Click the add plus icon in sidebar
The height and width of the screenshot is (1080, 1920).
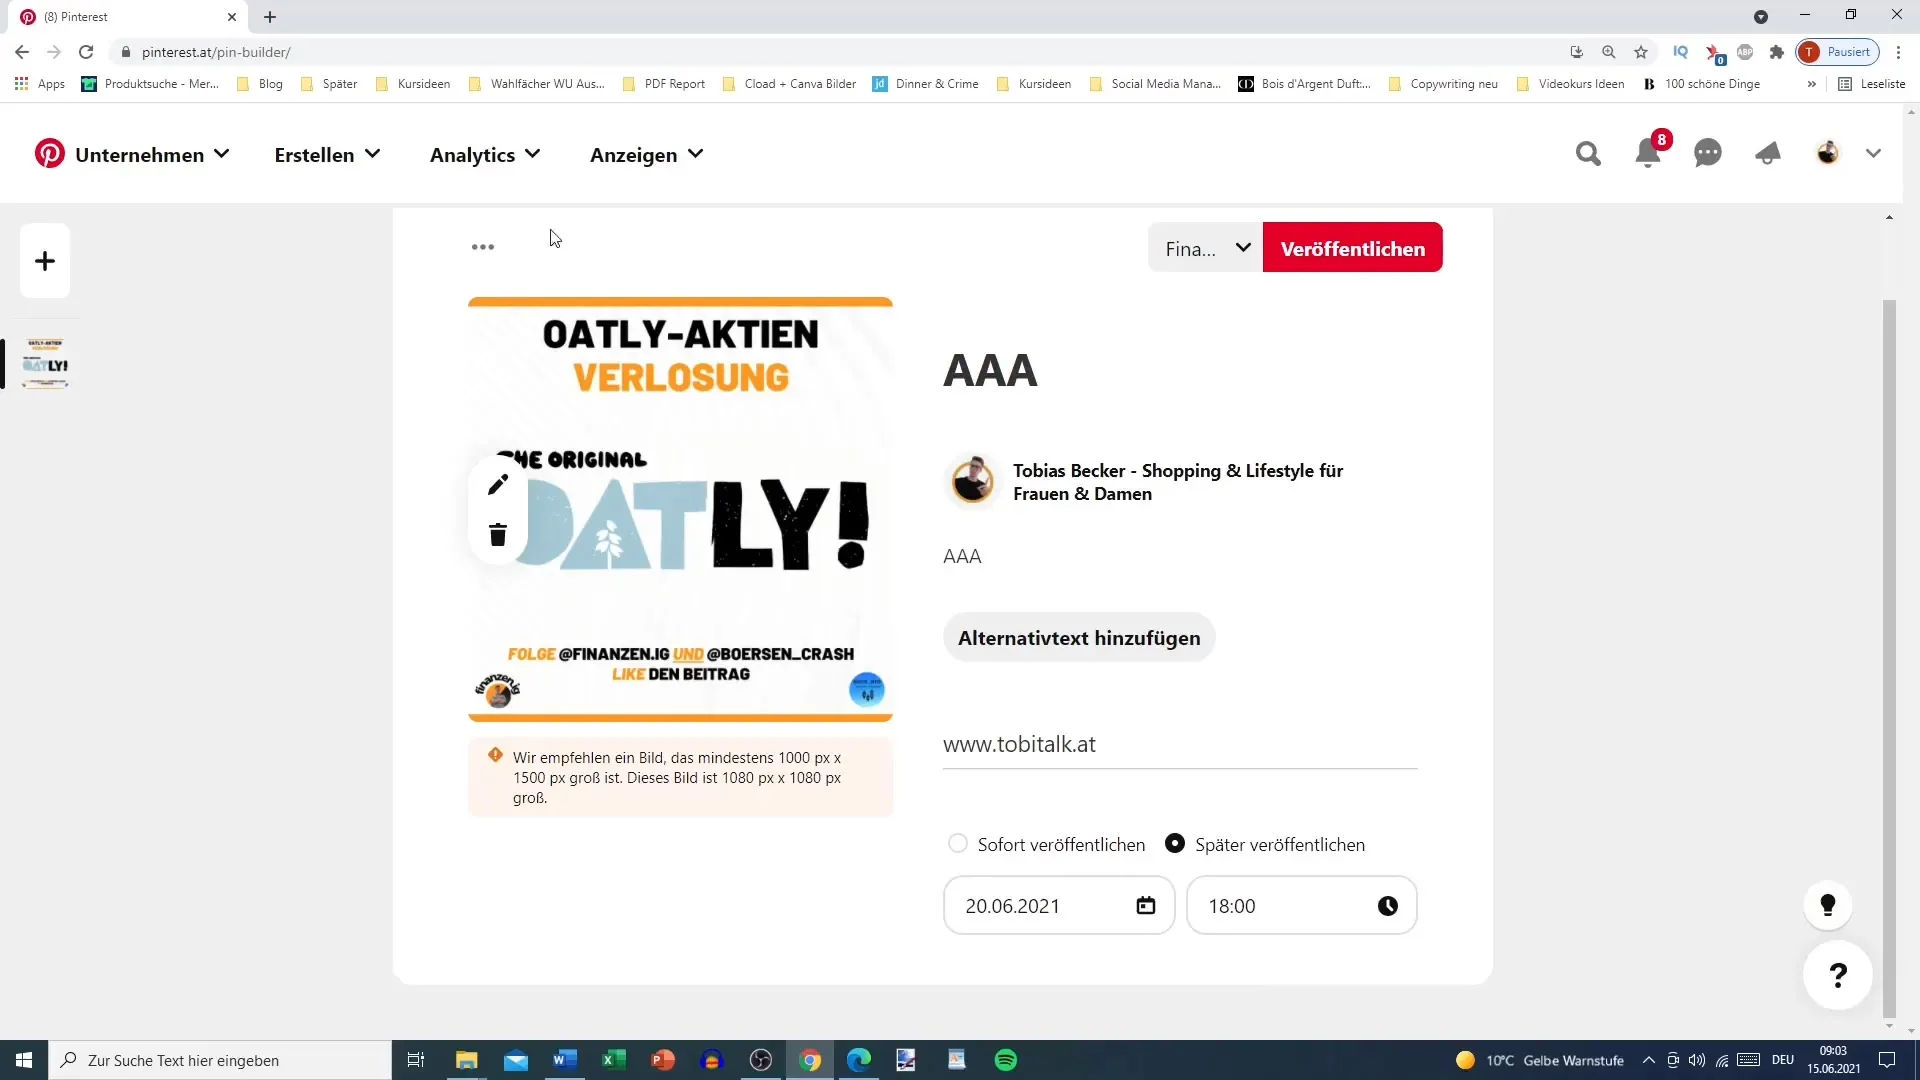pos(45,261)
